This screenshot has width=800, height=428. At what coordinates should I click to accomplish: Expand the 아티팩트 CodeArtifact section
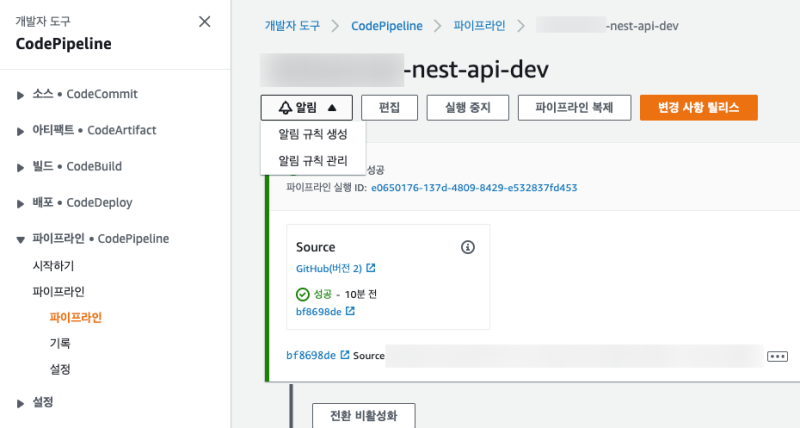(x=20, y=130)
